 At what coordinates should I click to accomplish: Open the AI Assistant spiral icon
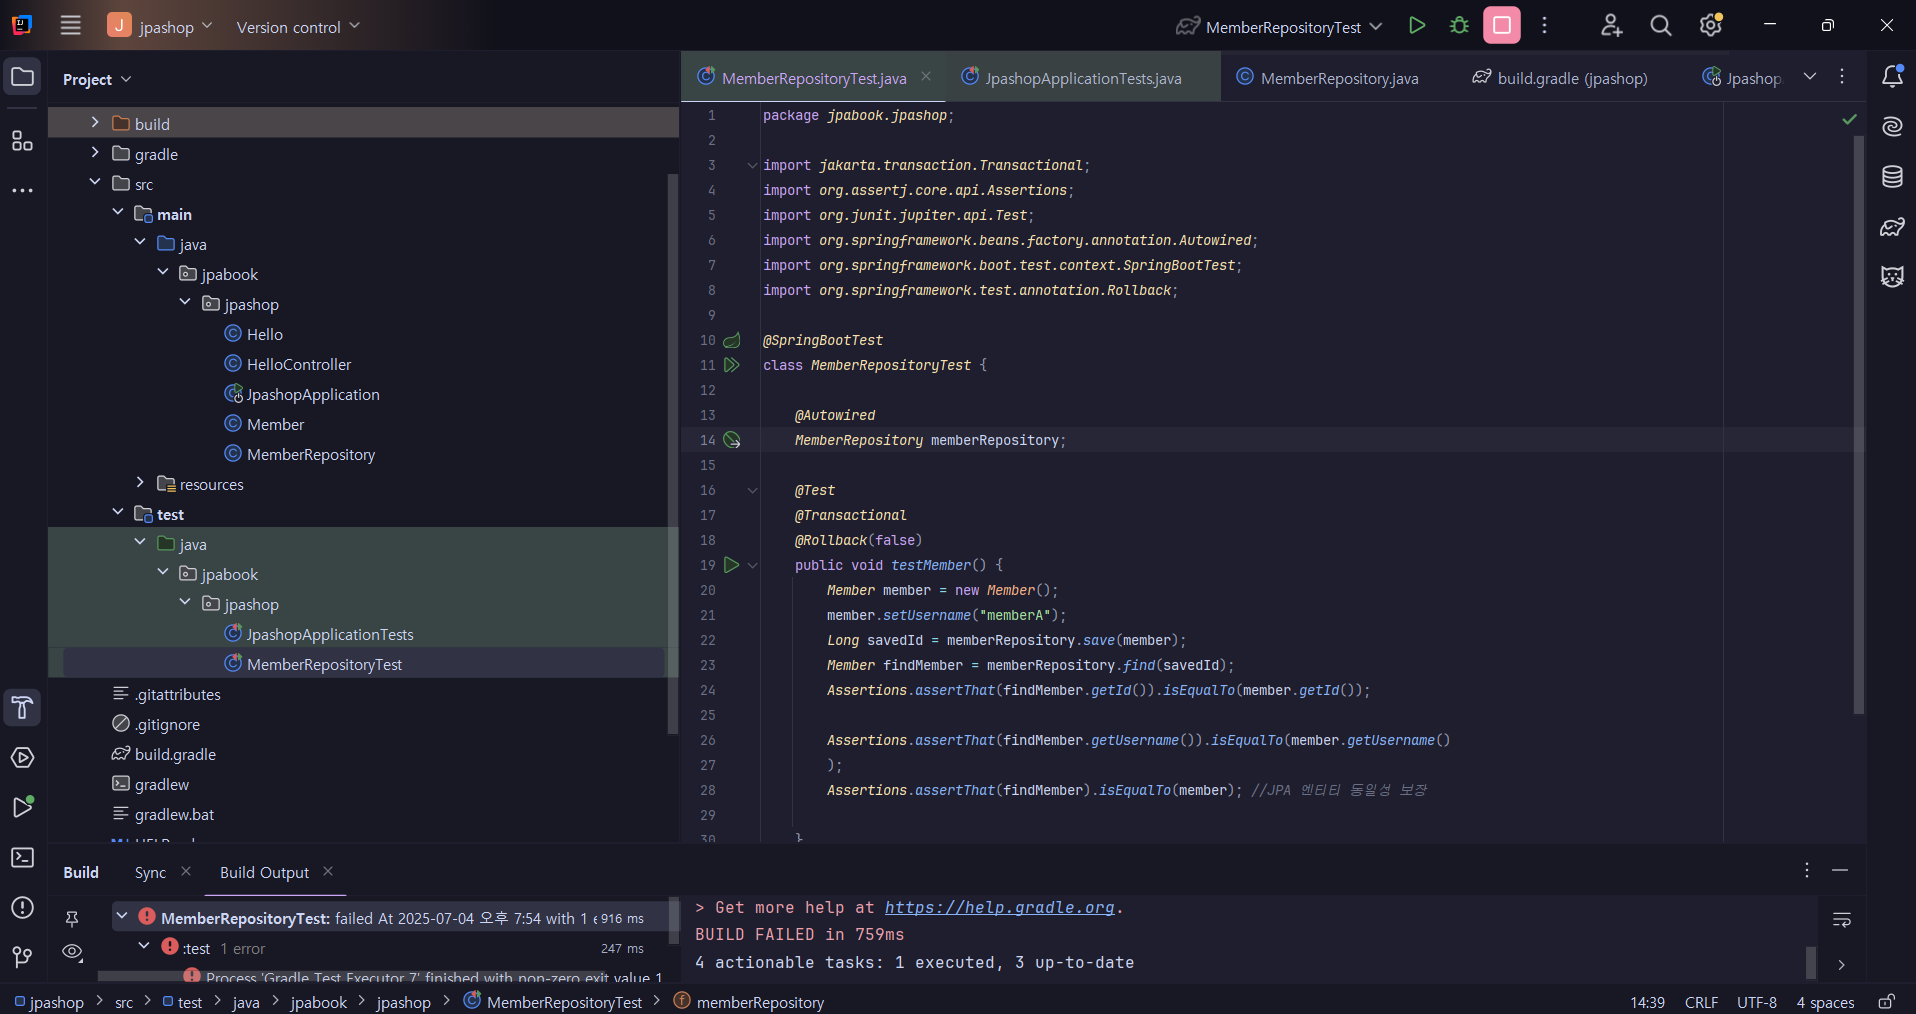tap(1892, 126)
